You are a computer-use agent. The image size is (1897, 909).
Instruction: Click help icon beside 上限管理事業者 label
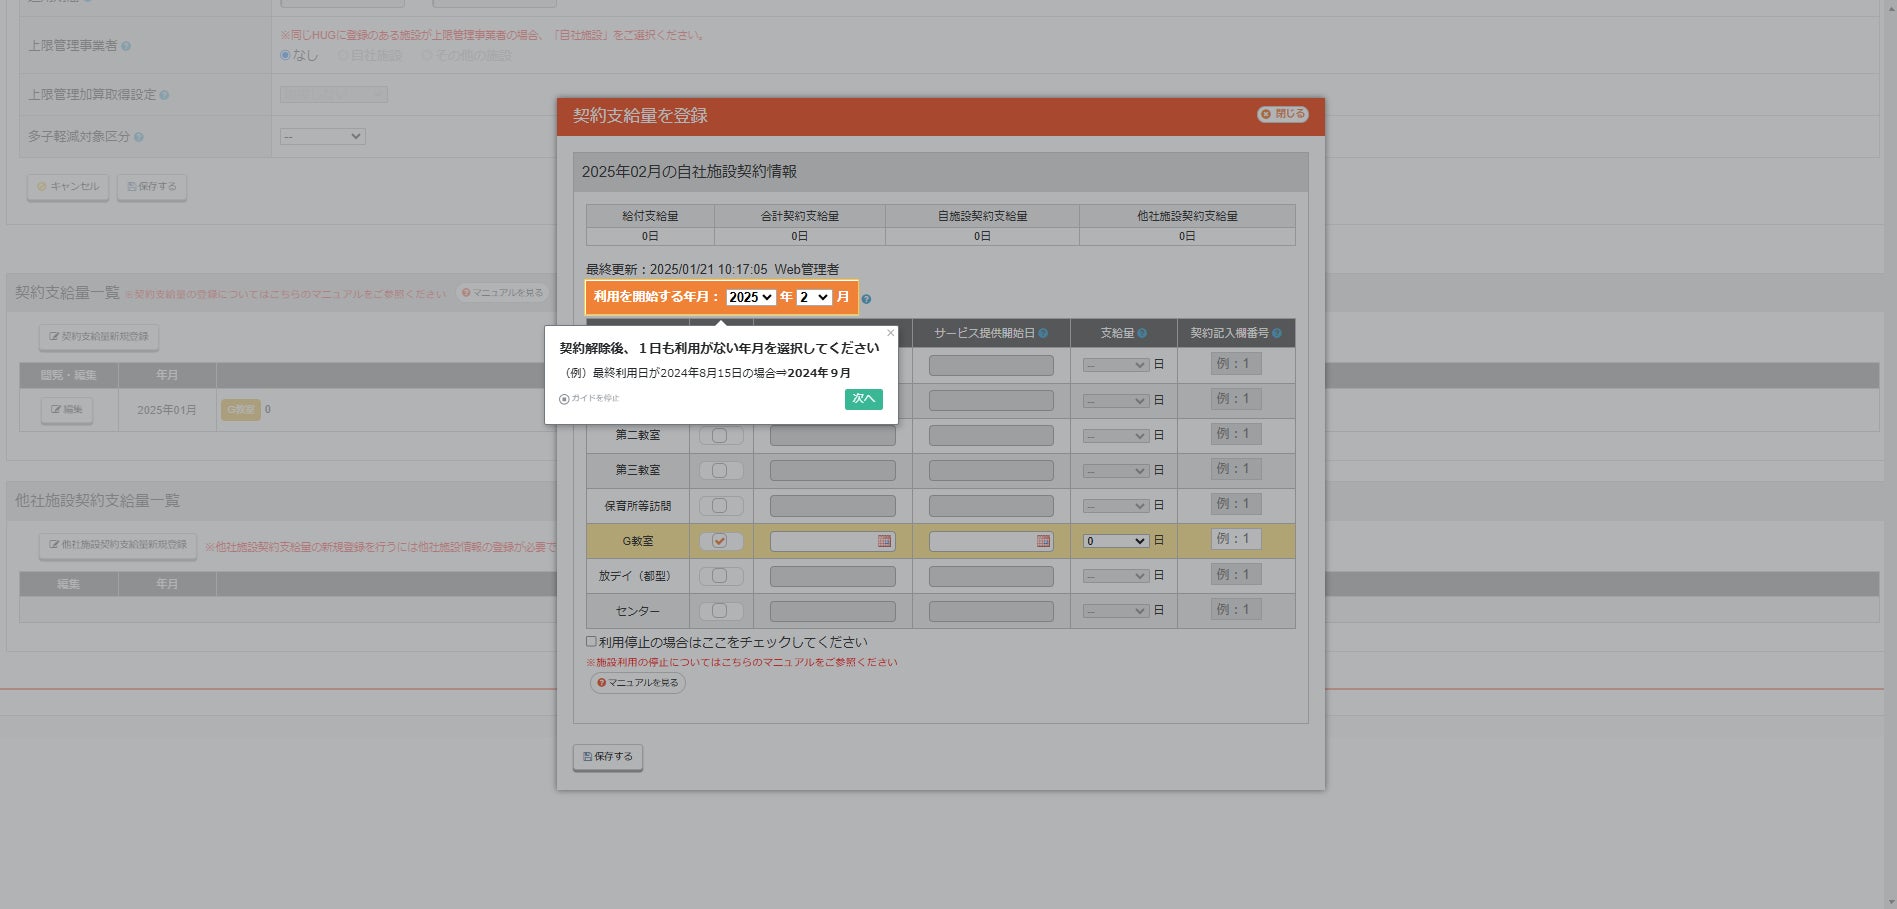pyautogui.click(x=126, y=46)
